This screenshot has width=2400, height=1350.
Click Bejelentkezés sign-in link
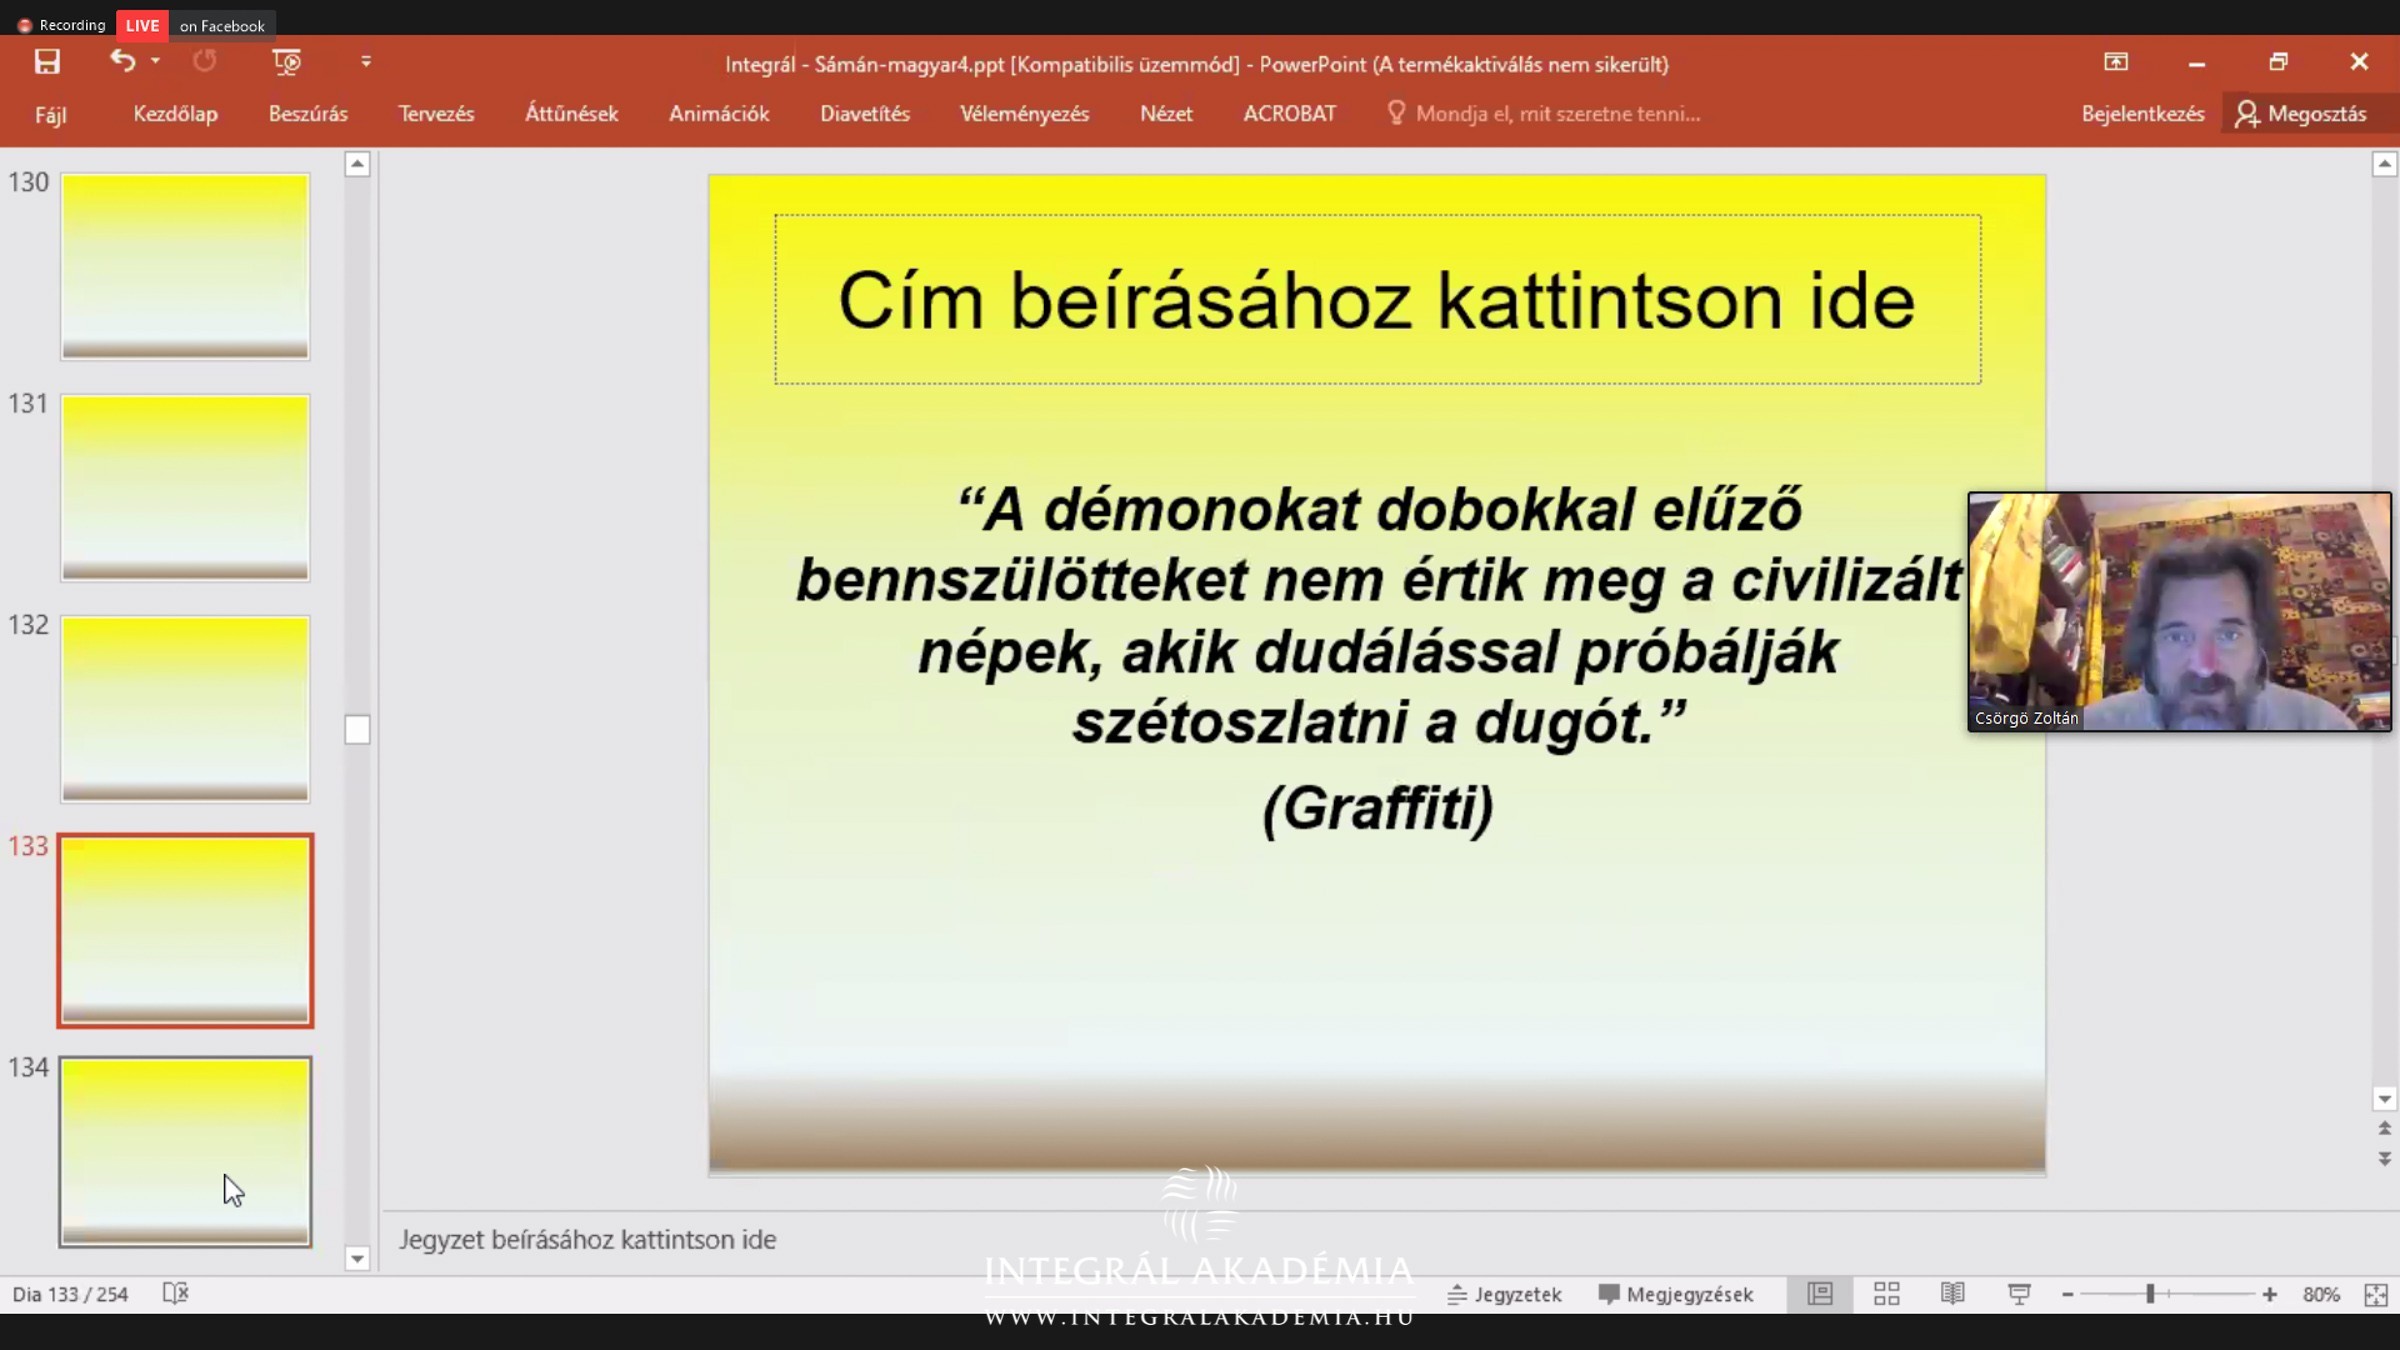2142,114
